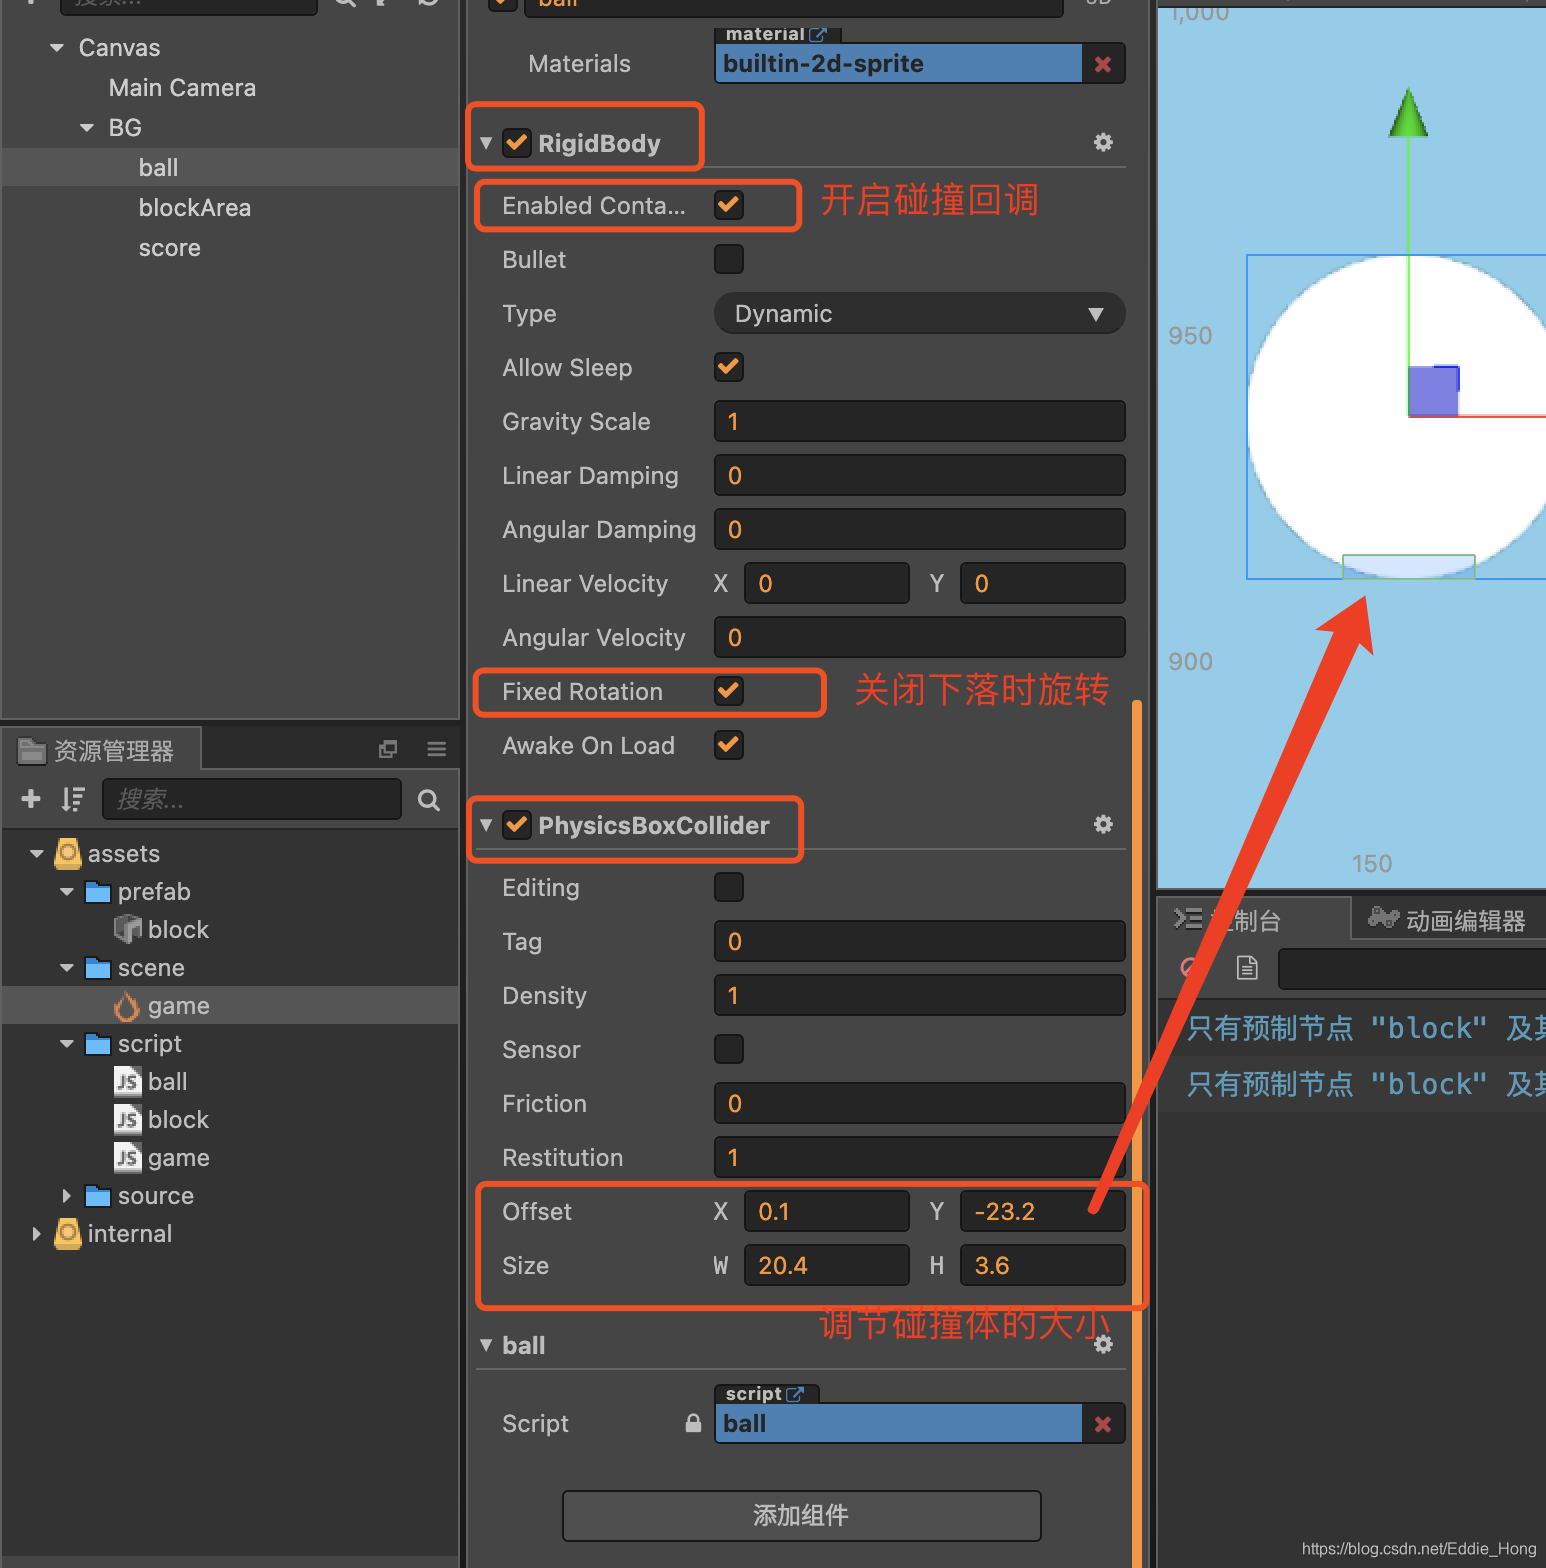Remove the builtin-2d-sprite material
The width and height of the screenshot is (1546, 1568).
click(x=1103, y=64)
